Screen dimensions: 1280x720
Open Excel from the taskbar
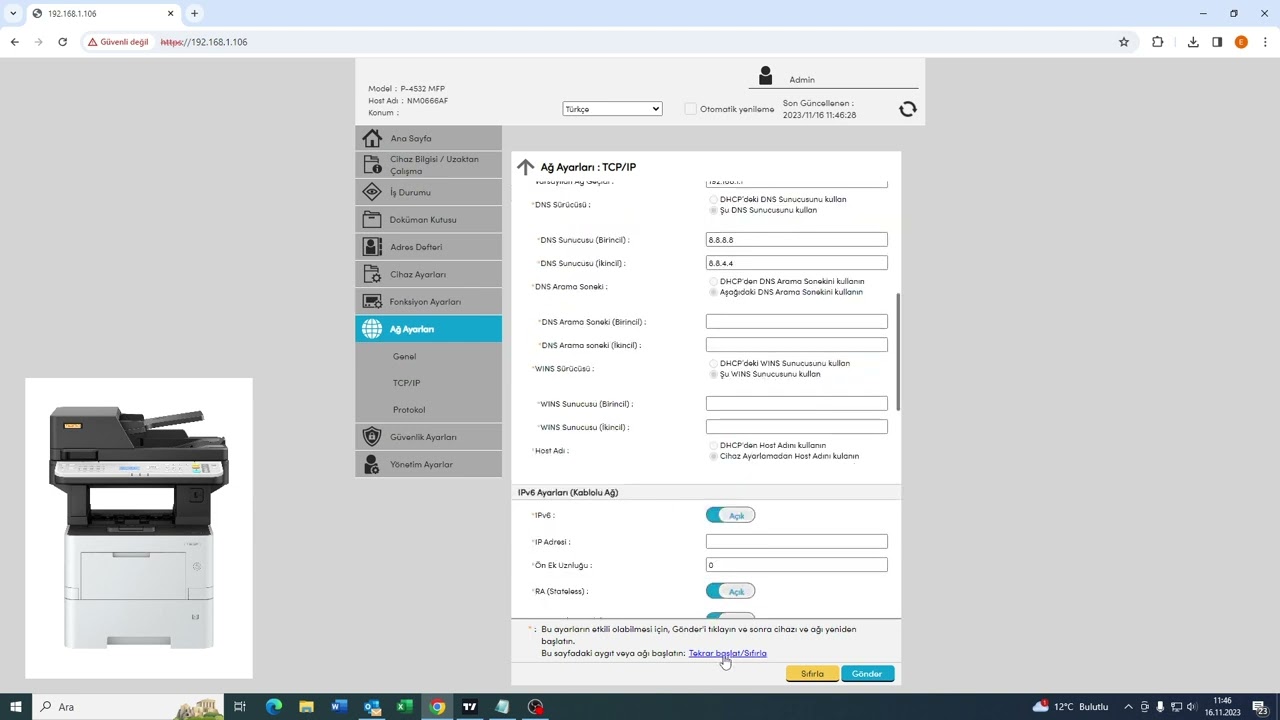point(404,707)
